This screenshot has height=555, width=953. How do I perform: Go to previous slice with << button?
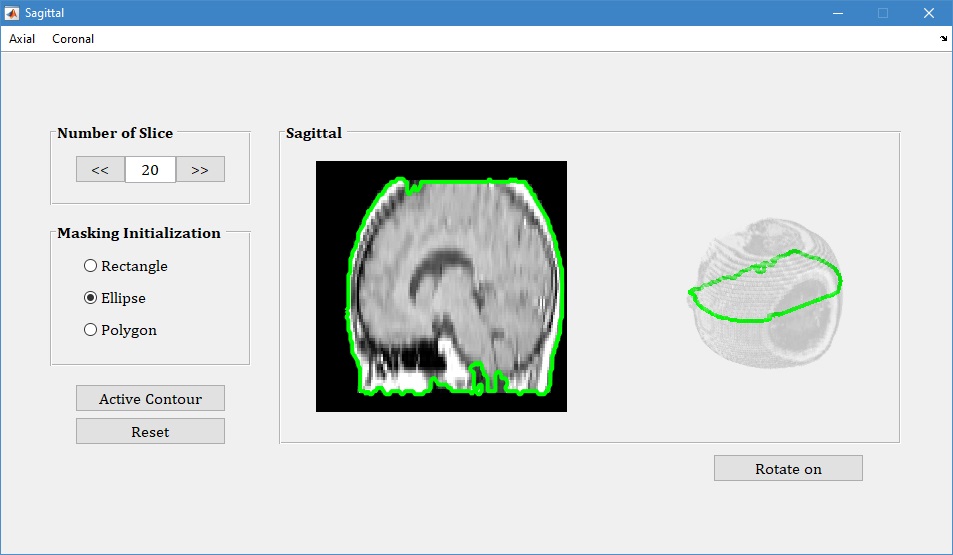(100, 170)
